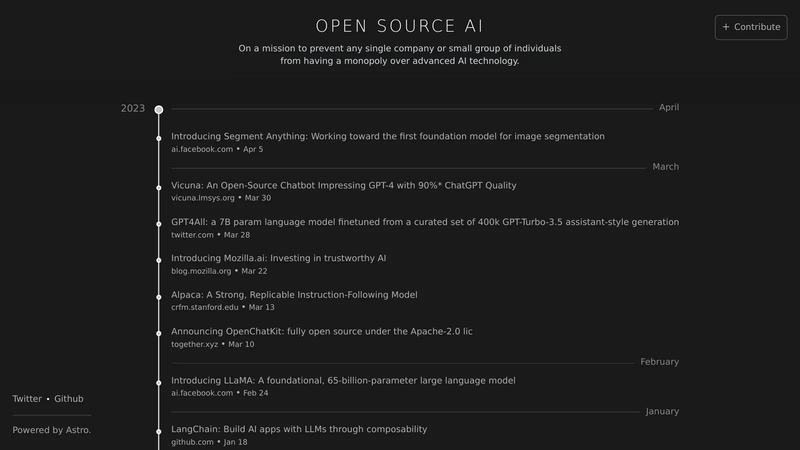Open the Vicuna Open-Source Chatbot article
Screen dimensions: 800x450
pos(343,185)
